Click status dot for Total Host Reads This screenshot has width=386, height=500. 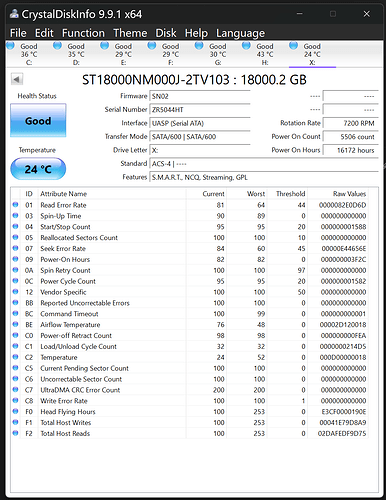point(15,433)
